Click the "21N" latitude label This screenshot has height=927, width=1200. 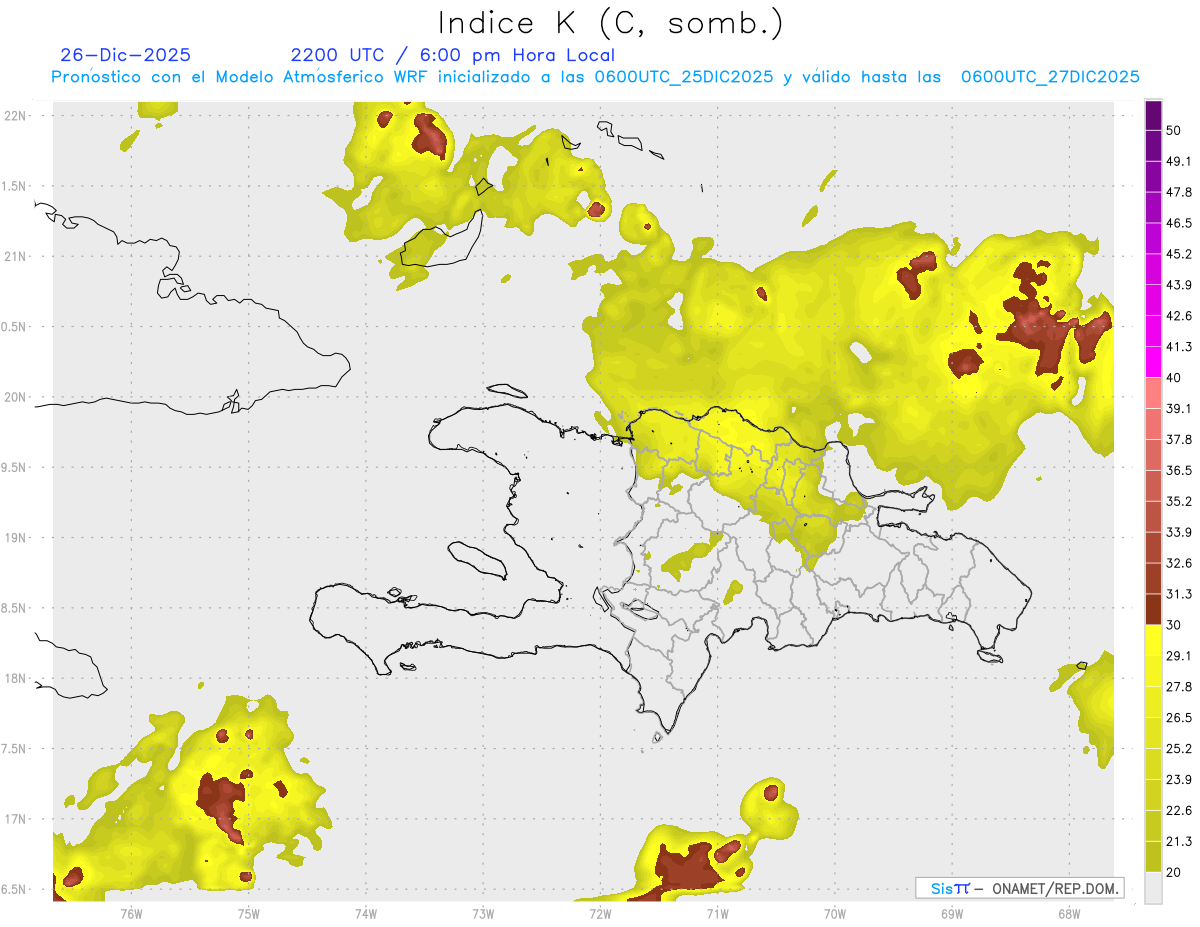click(15, 256)
